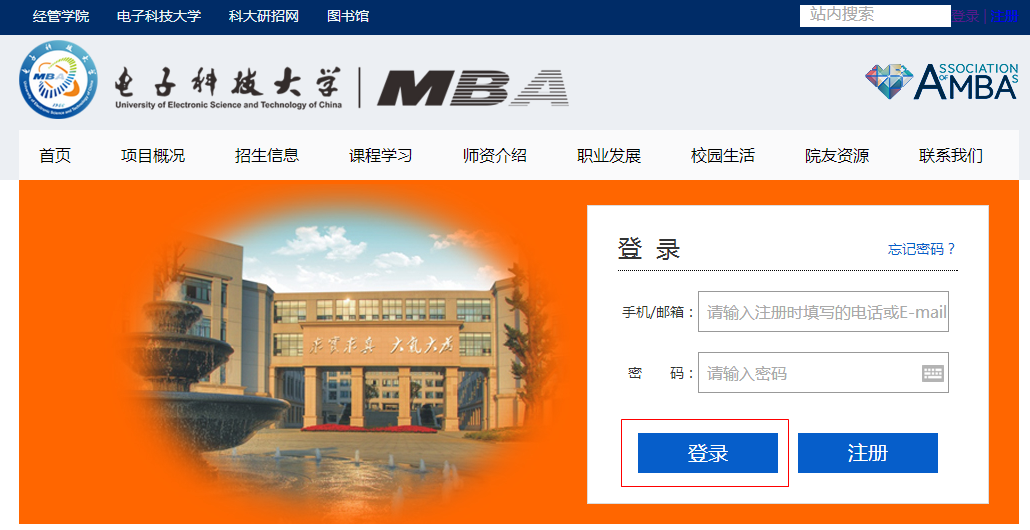Open the virtual keyboard icon in password field
Image resolution: width=1030 pixels, height=530 pixels.
tap(932, 373)
